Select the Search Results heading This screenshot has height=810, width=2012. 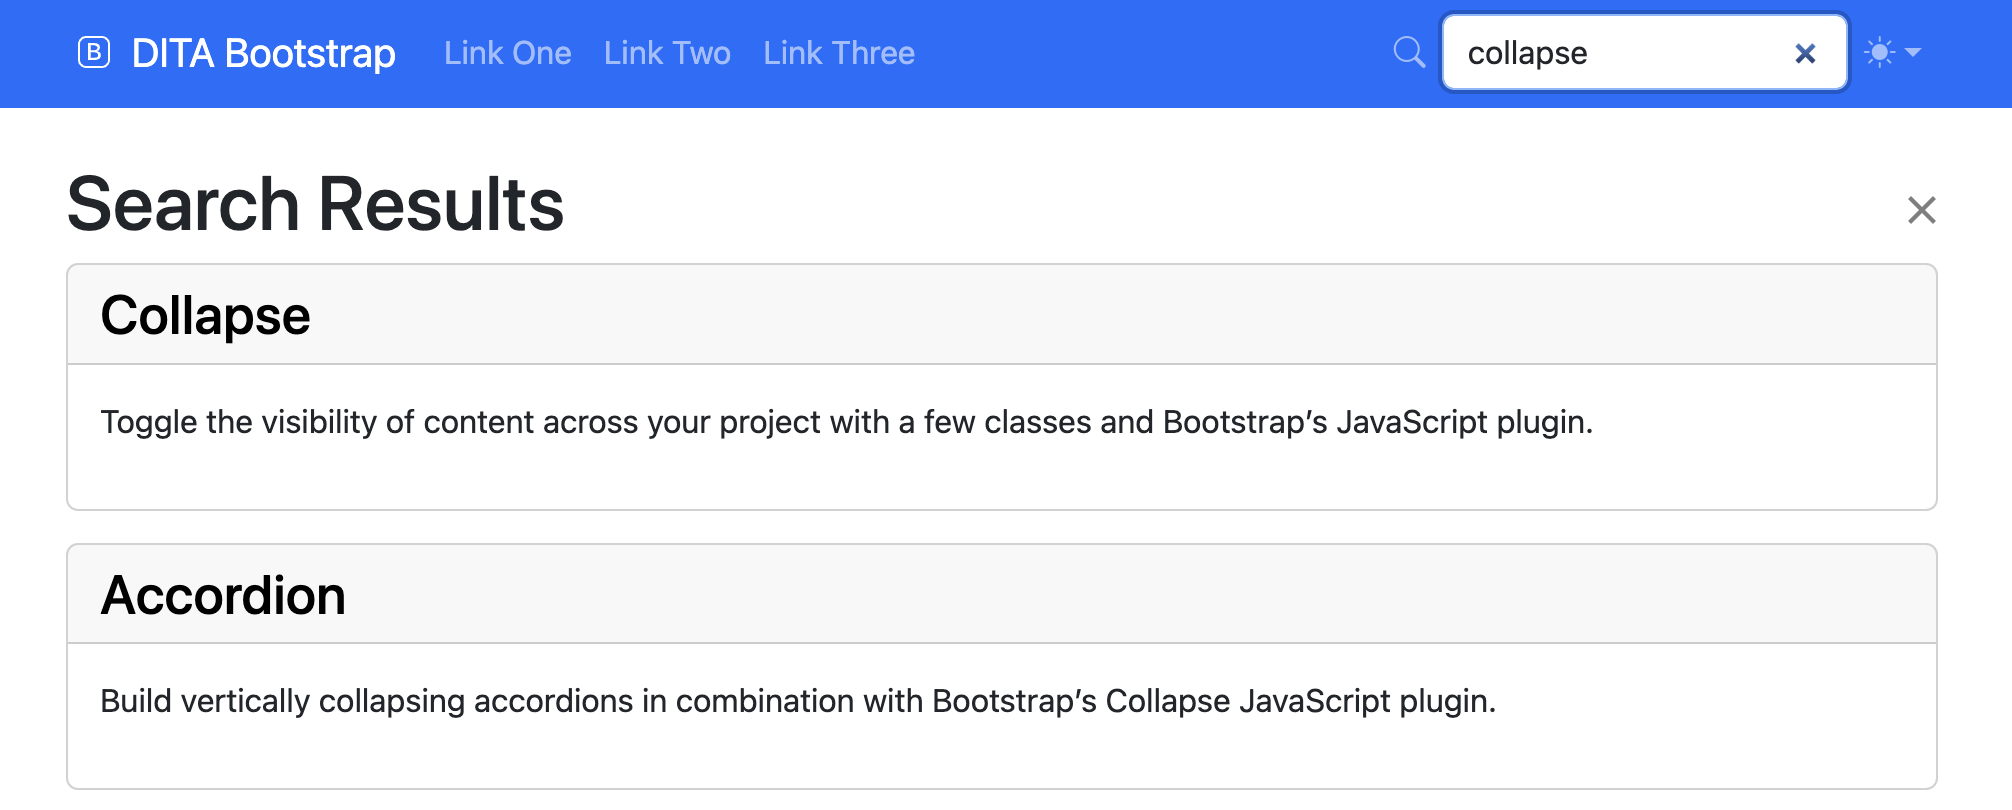pyautogui.click(x=315, y=204)
